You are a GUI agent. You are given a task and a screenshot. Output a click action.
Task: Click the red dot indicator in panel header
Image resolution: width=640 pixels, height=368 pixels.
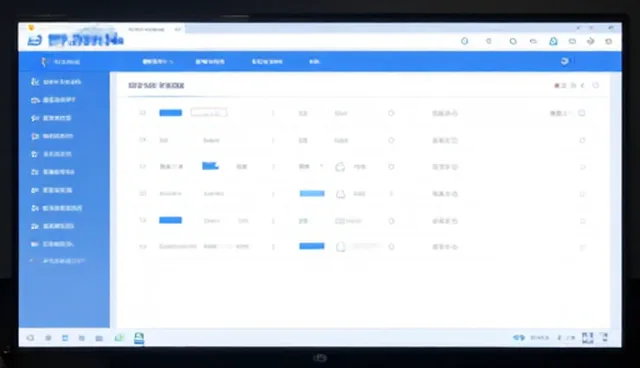557,85
